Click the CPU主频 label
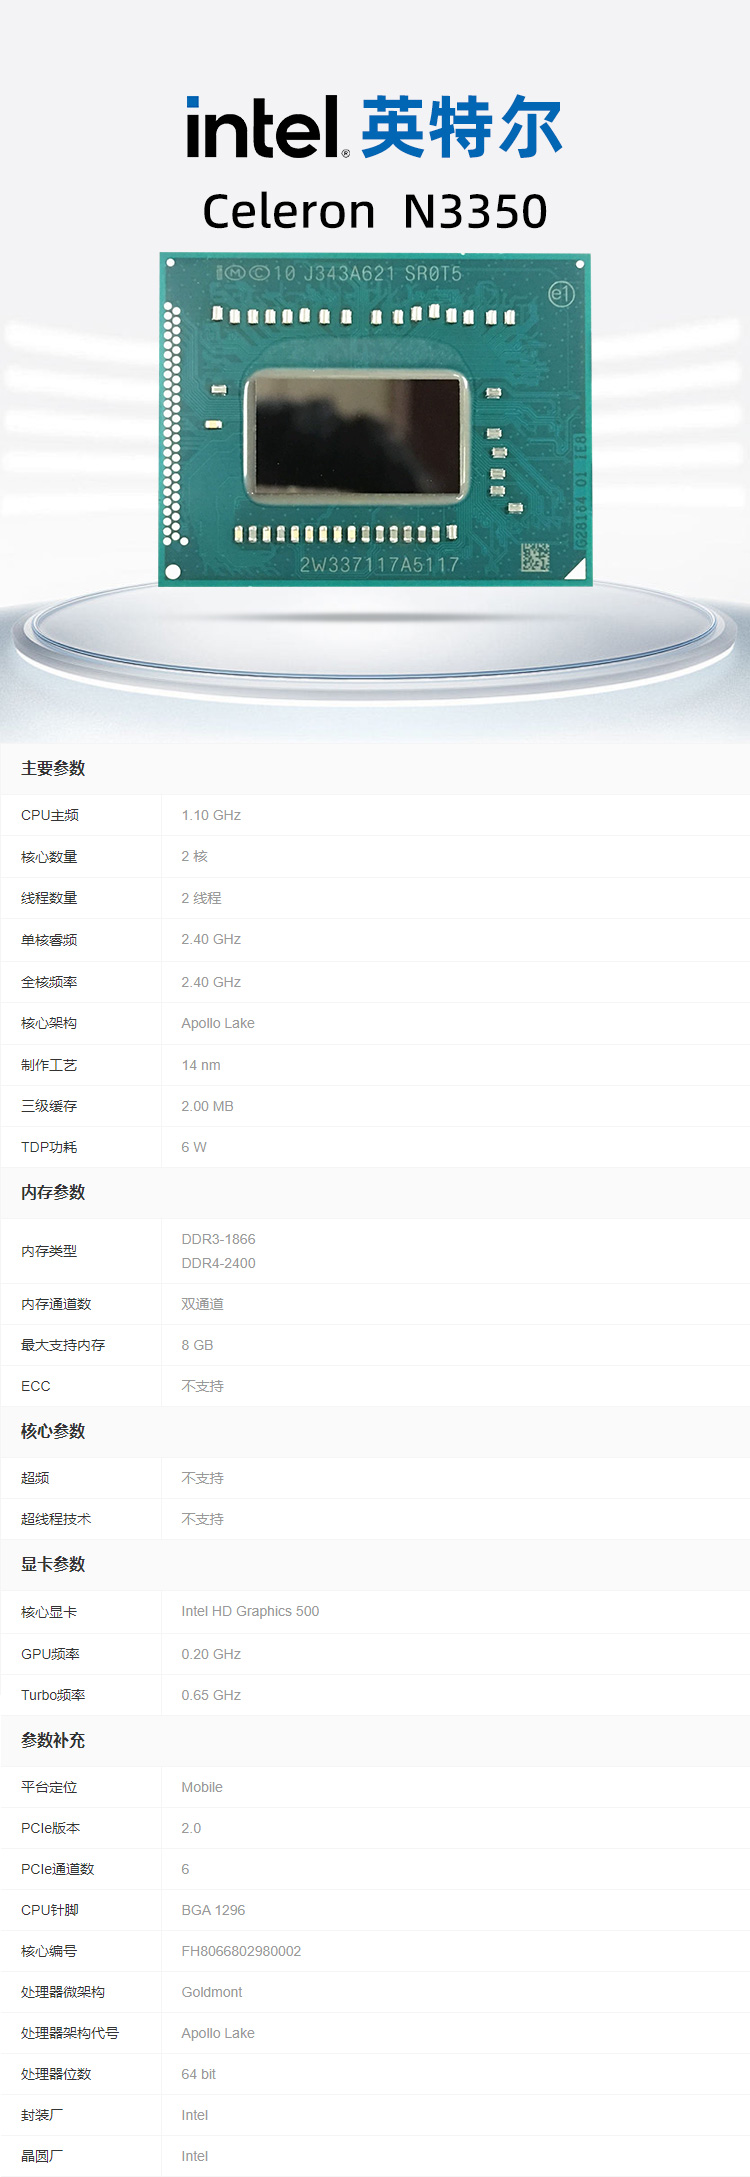The image size is (750, 2177). (x=50, y=815)
